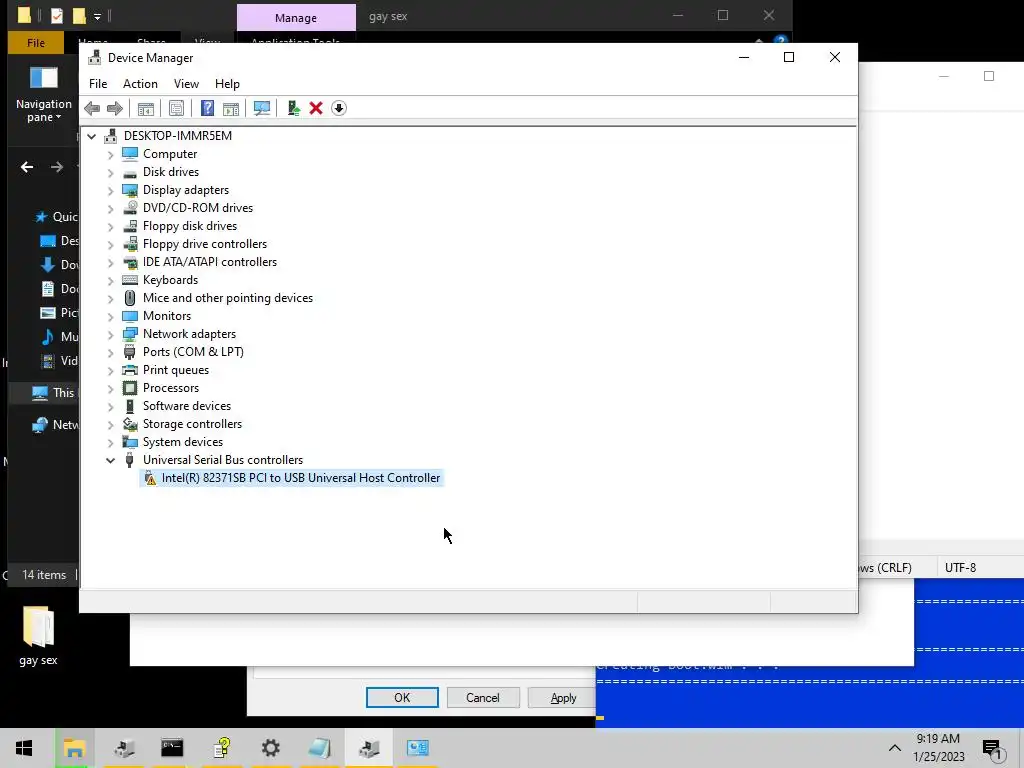Click the DVD/CD-ROM drives disc icon
Screen dimensions: 1024x768
130,208
